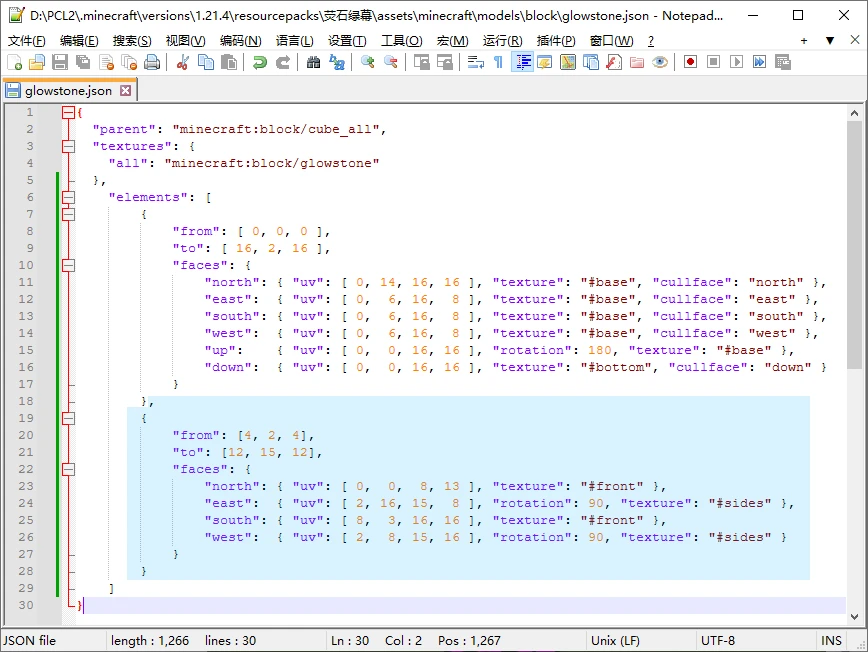Click the Save All icon

(x=83, y=62)
